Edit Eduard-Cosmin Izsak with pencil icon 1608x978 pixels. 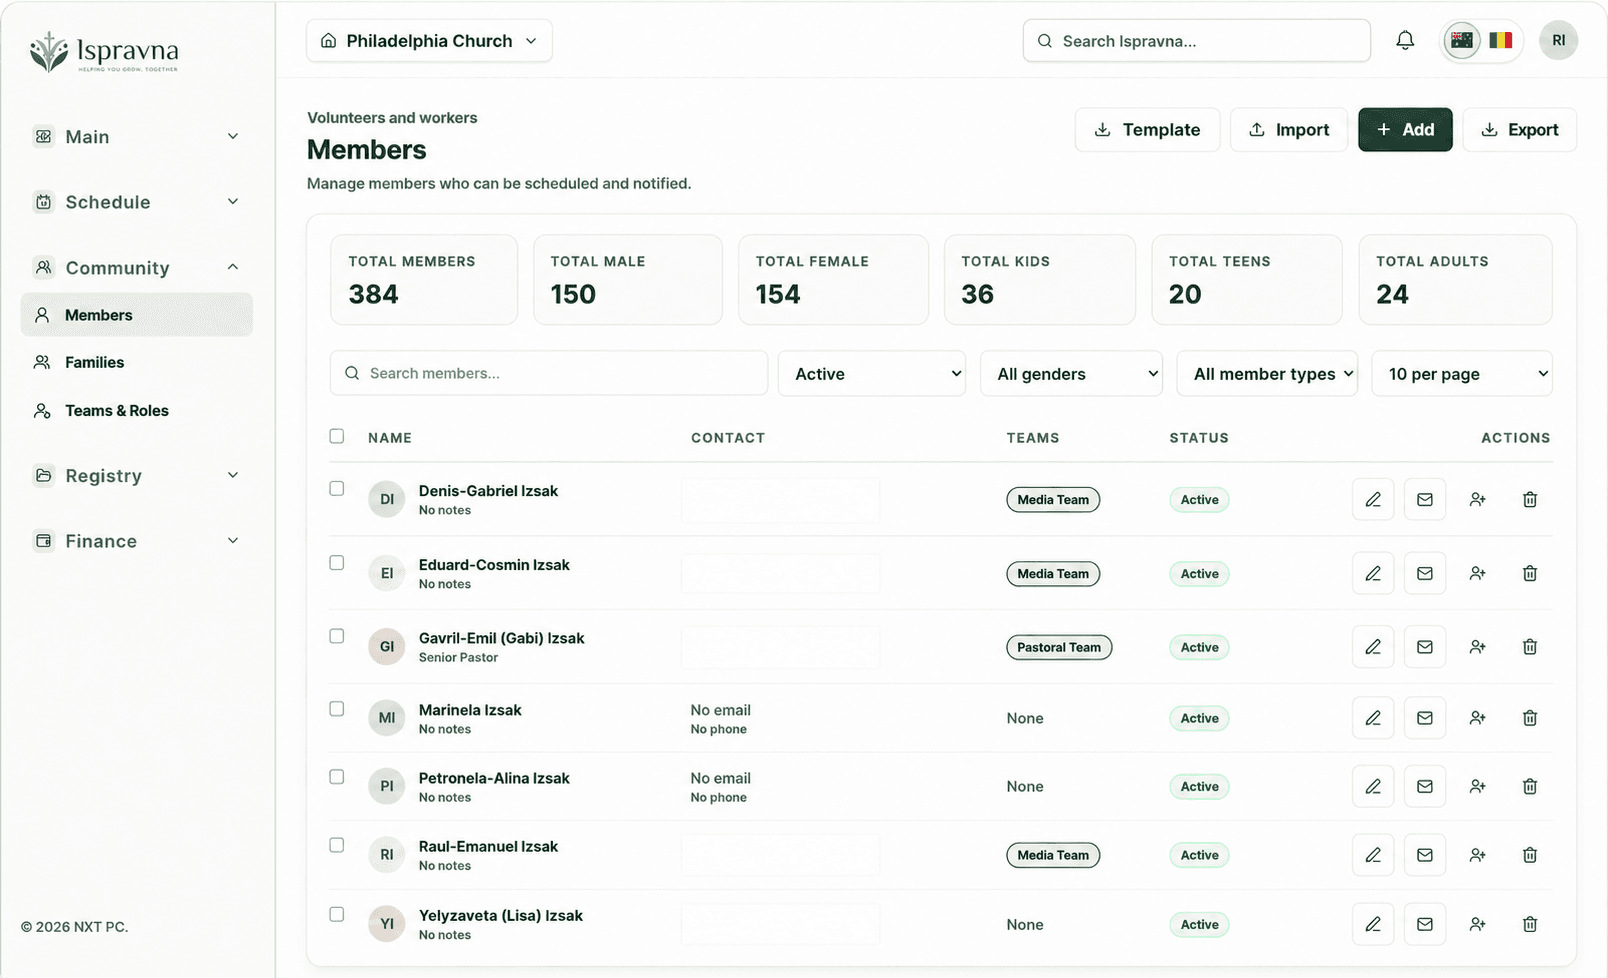click(x=1373, y=573)
